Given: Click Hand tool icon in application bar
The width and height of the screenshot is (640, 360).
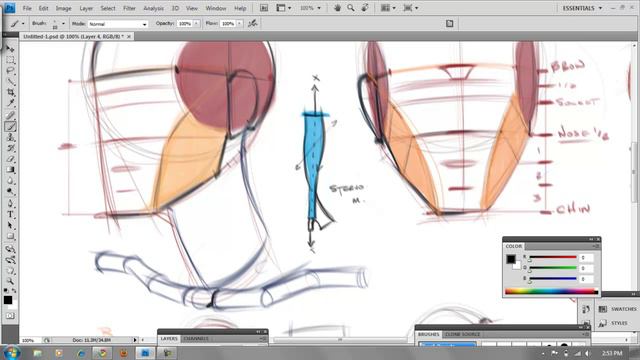Looking at the screenshot, I should pos(337,8).
